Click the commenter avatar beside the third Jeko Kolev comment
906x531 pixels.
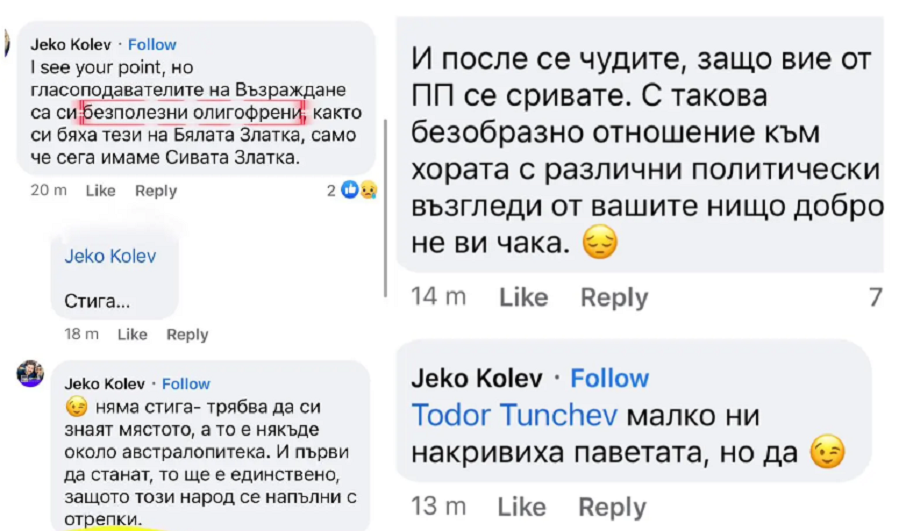(x=29, y=373)
